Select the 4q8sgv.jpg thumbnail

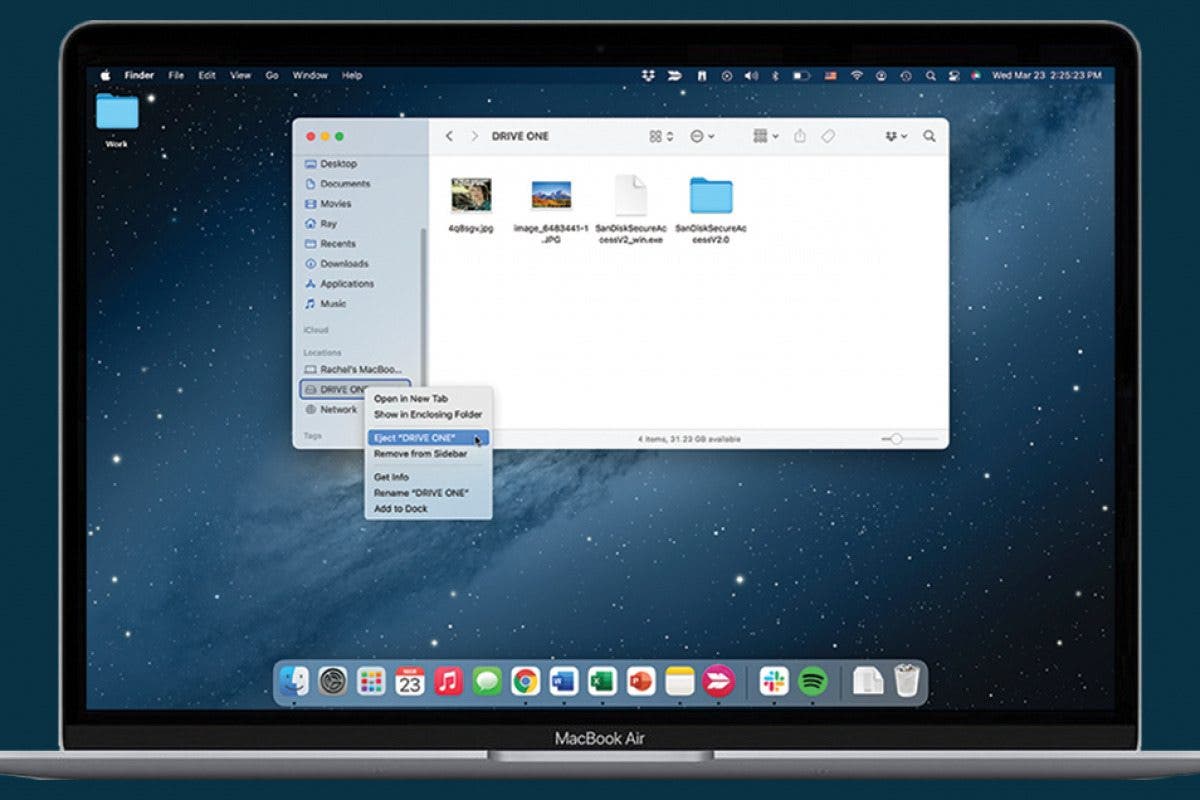tap(470, 195)
